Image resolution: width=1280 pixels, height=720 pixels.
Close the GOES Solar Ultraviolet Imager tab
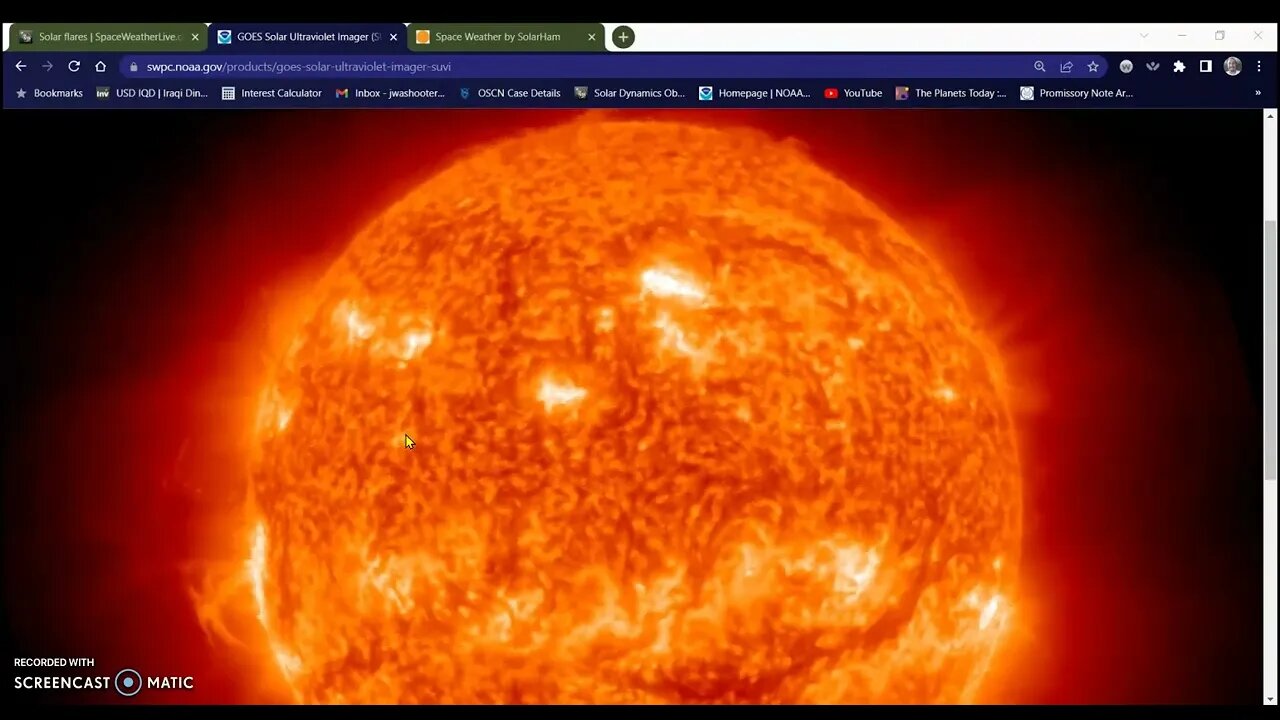pyautogui.click(x=393, y=37)
